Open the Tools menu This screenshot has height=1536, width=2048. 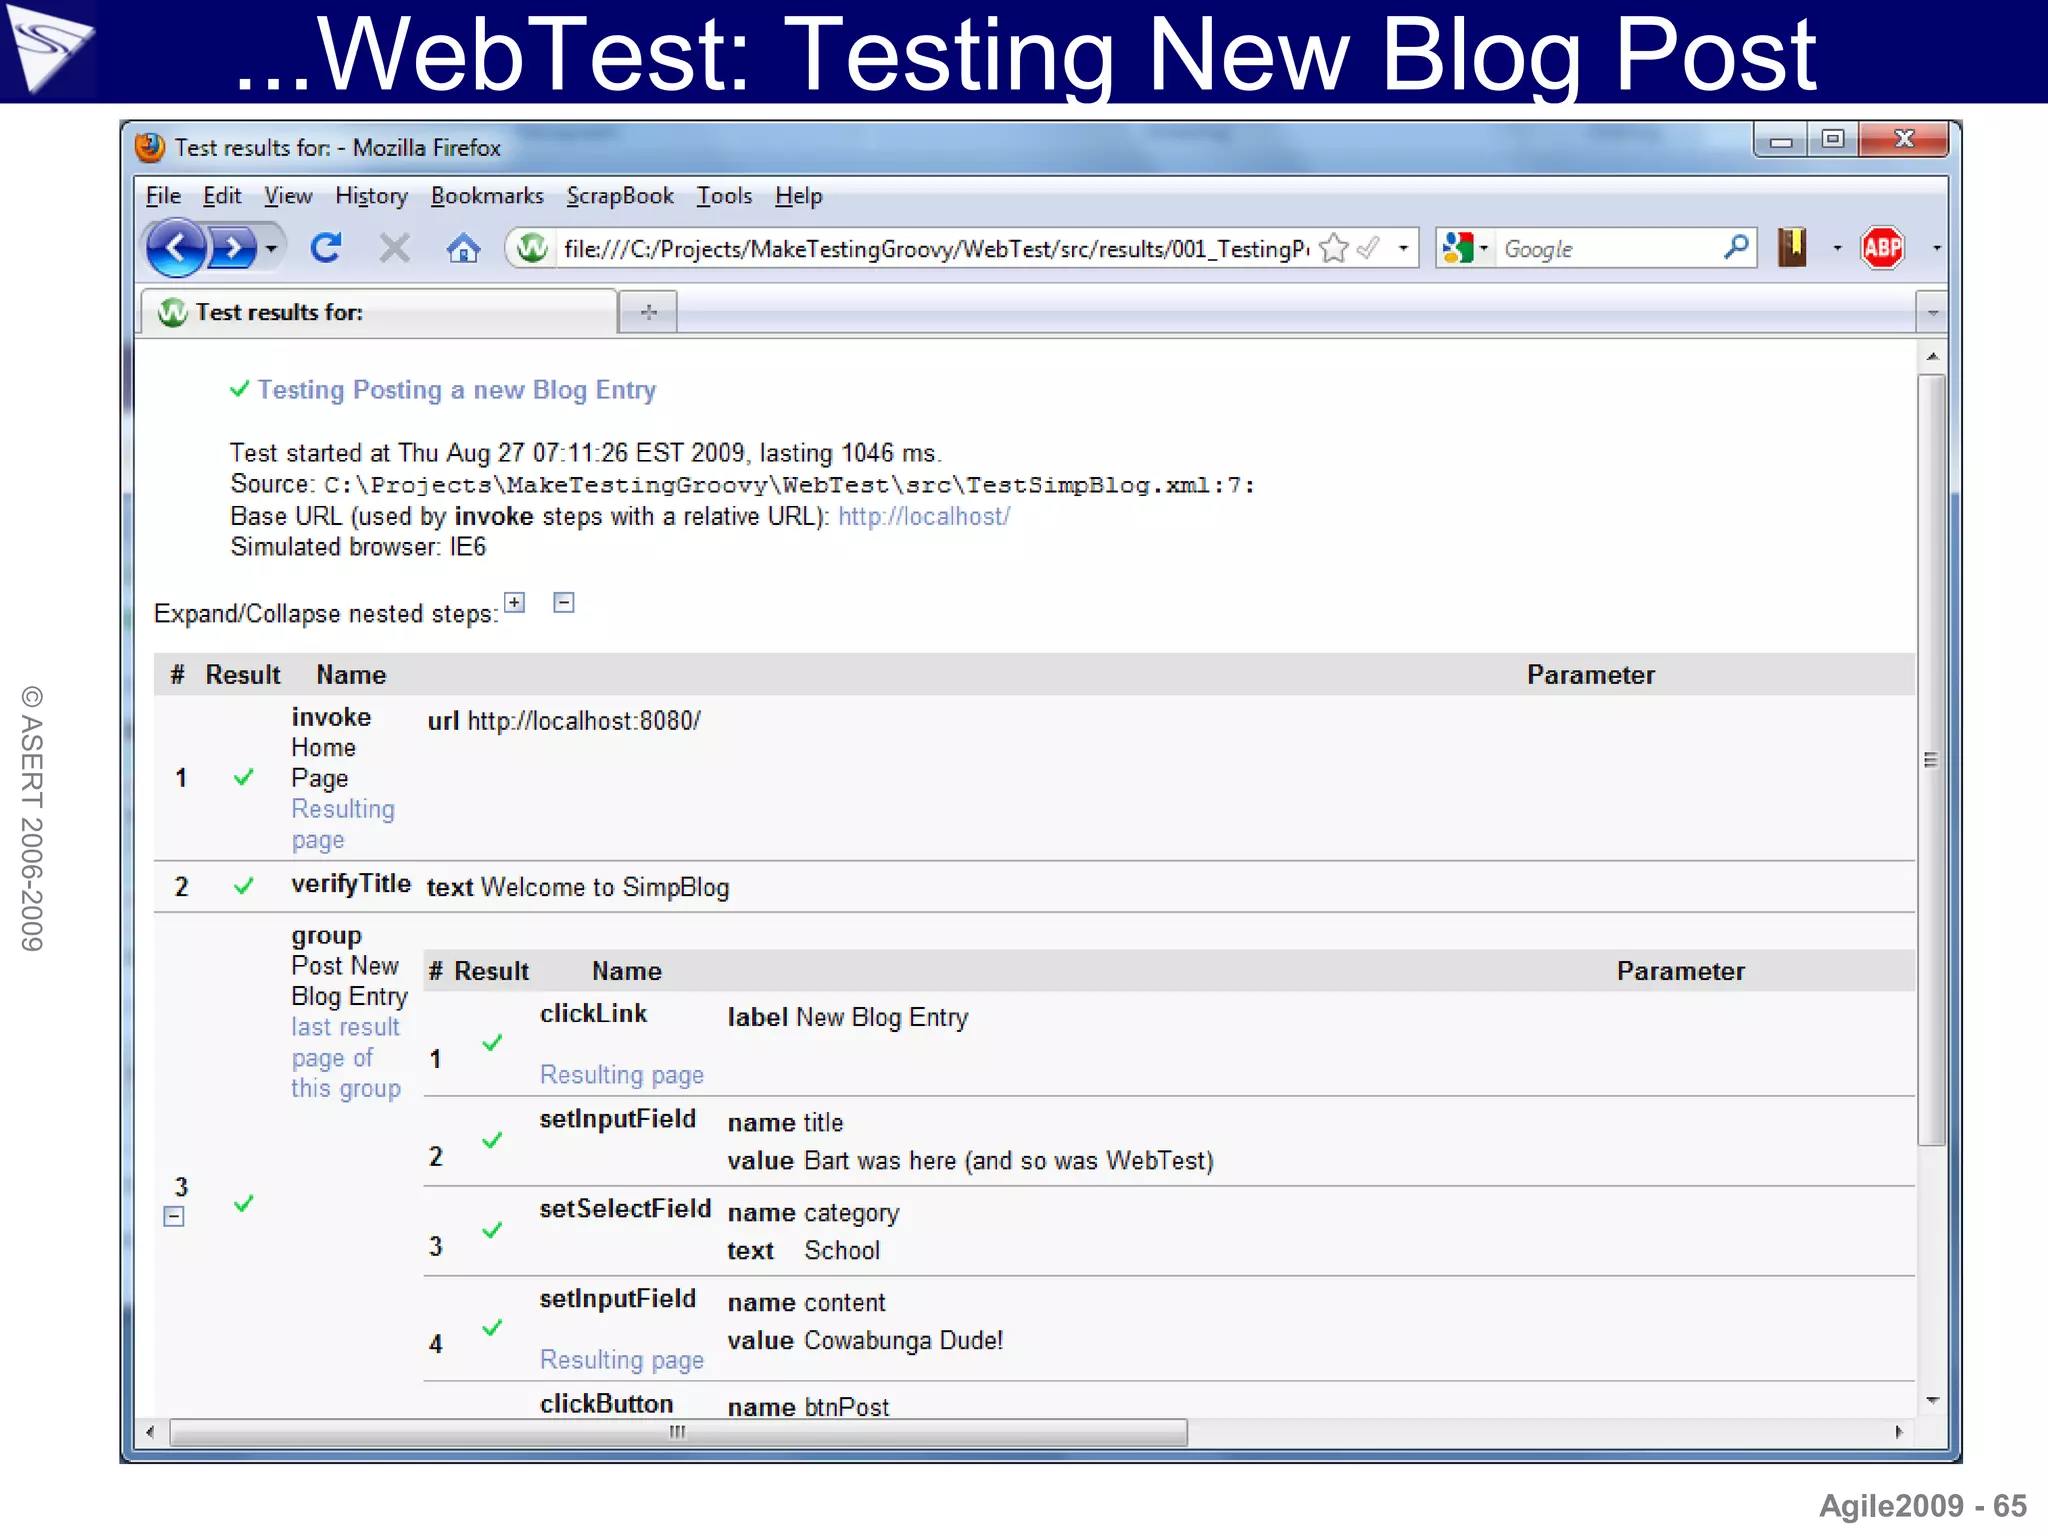[724, 196]
